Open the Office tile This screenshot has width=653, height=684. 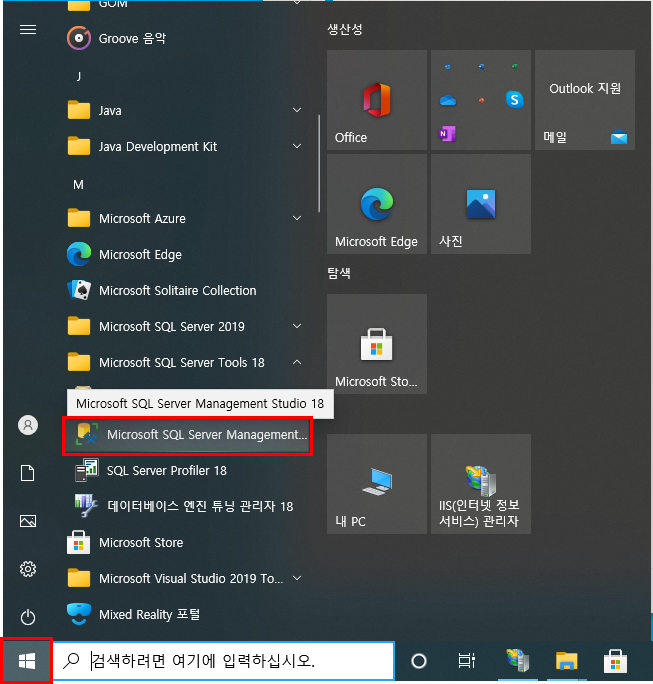point(377,100)
